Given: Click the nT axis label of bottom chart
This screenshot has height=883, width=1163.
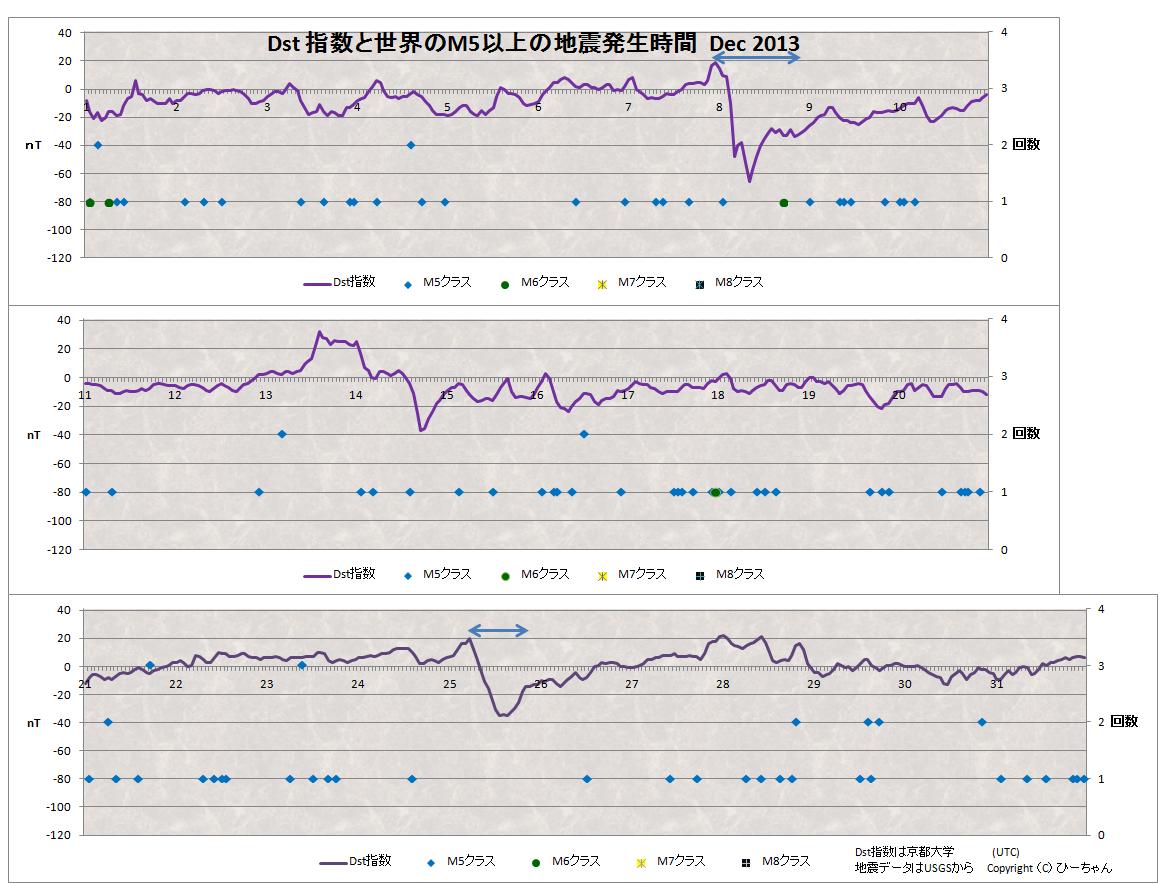Looking at the screenshot, I should [34, 722].
